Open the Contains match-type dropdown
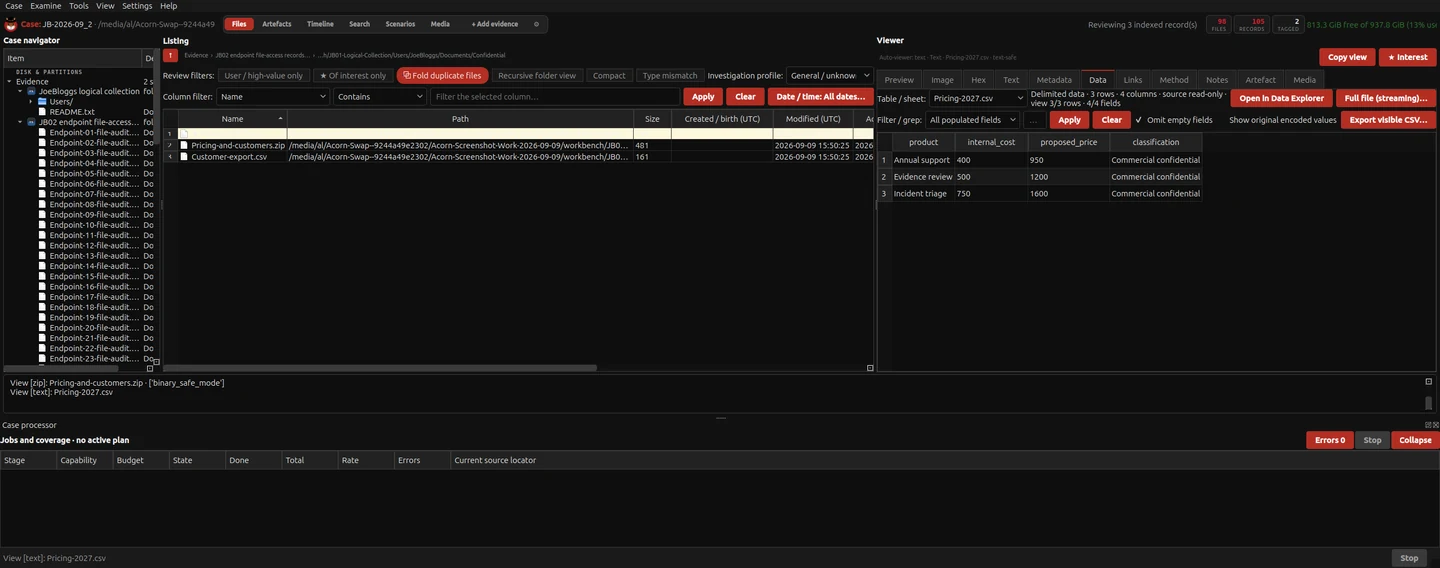This screenshot has width=1440, height=568. 380,97
